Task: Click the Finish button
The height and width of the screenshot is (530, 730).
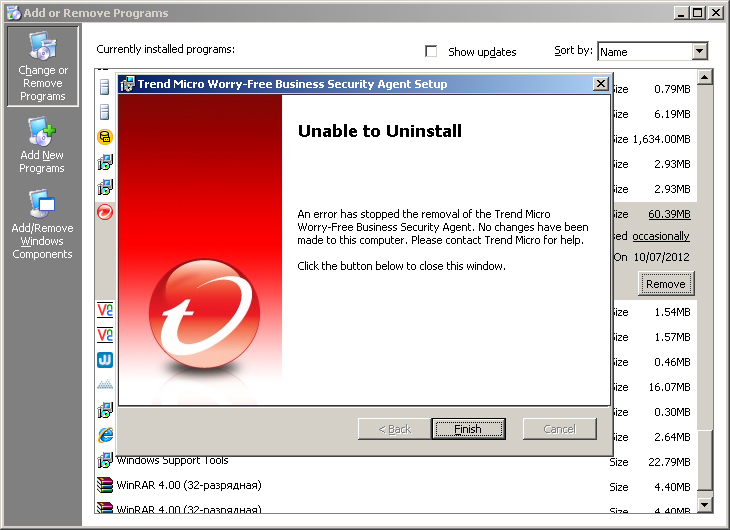Action: point(468,429)
